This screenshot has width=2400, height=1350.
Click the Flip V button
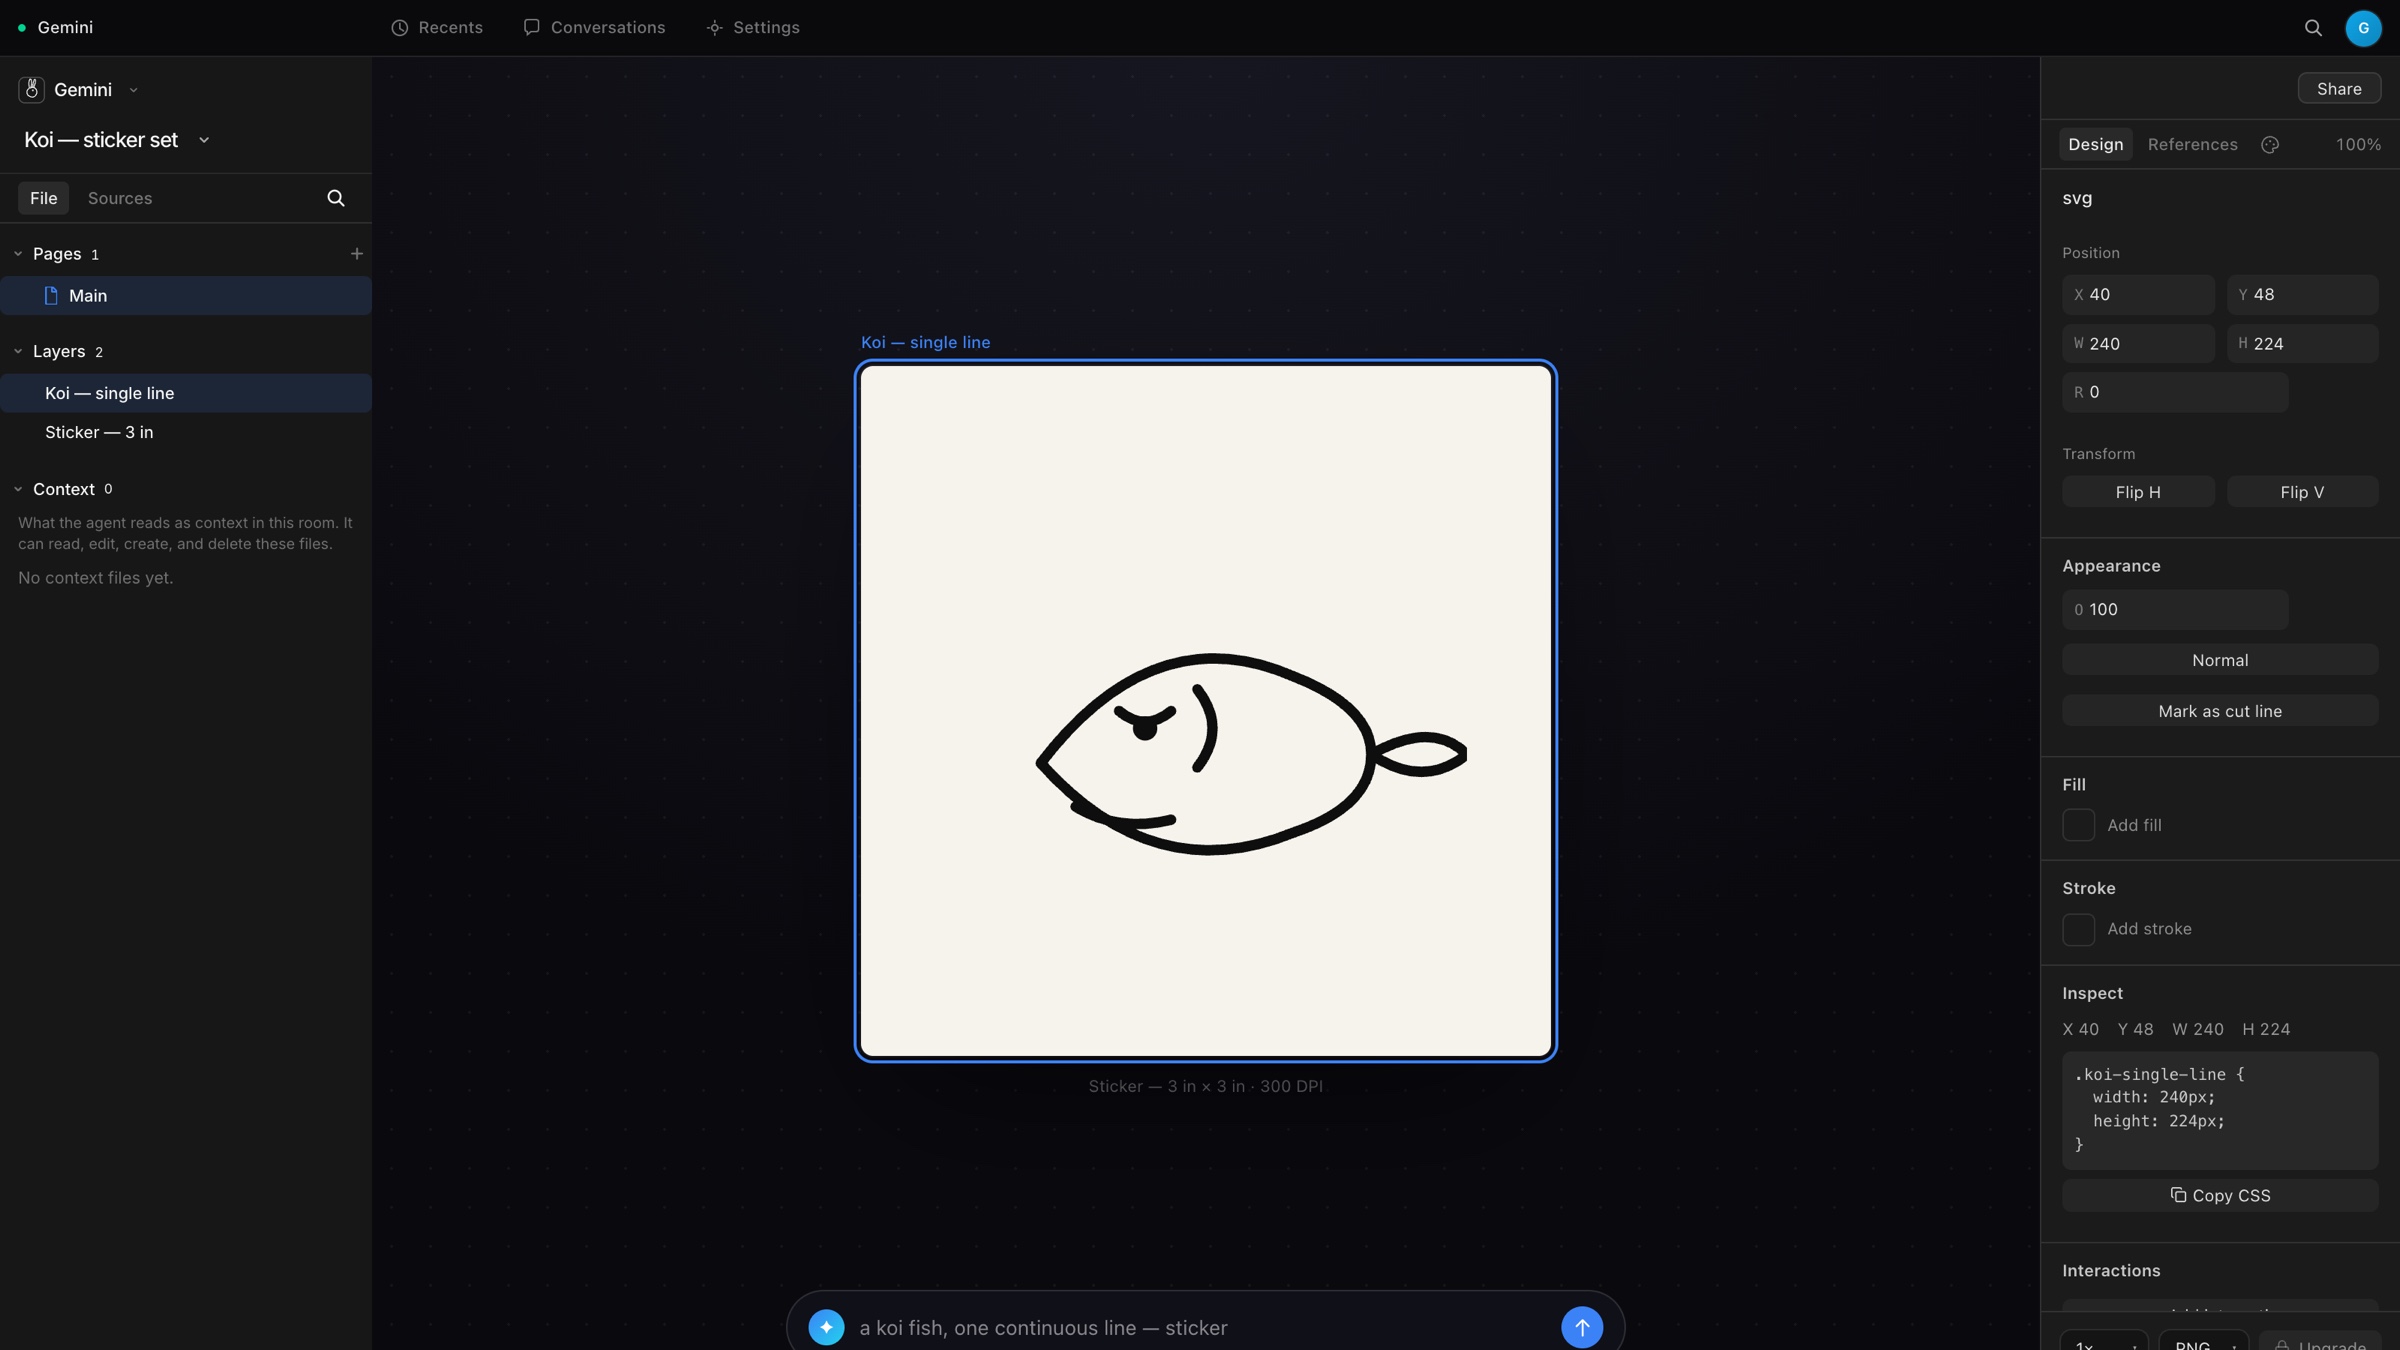pyautogui.click(x=2302, y=492)
